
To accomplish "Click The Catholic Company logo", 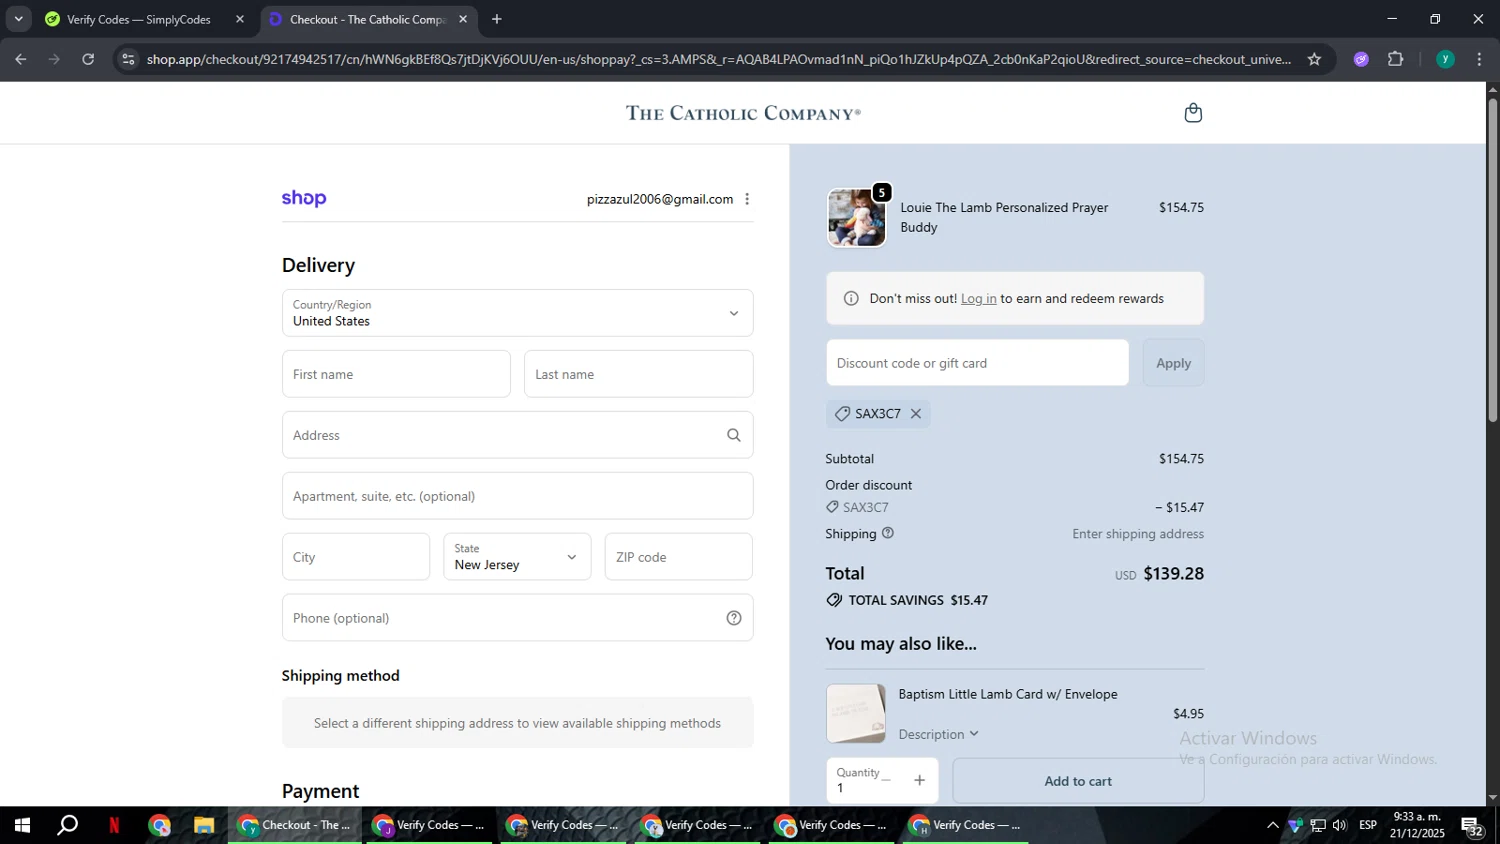I will 743,113.
